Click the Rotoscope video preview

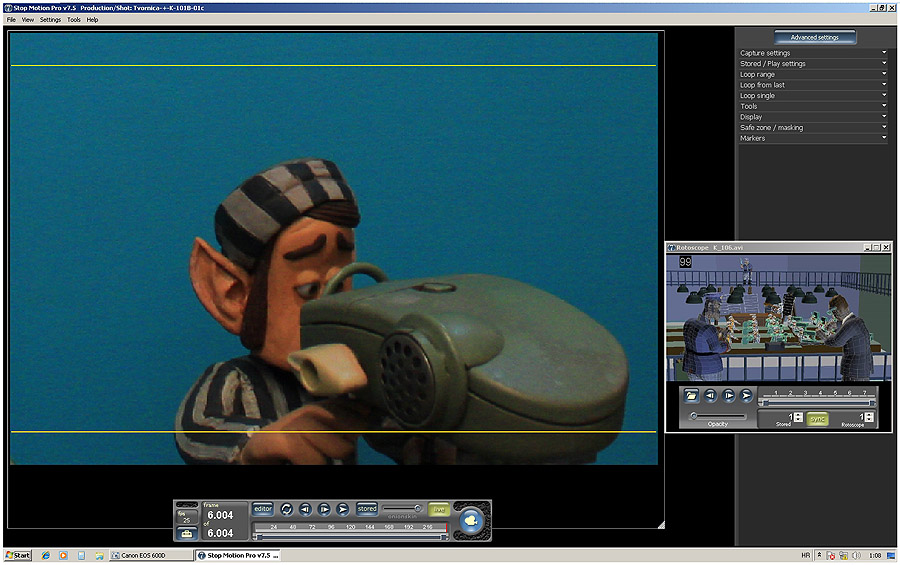[778, 318]
